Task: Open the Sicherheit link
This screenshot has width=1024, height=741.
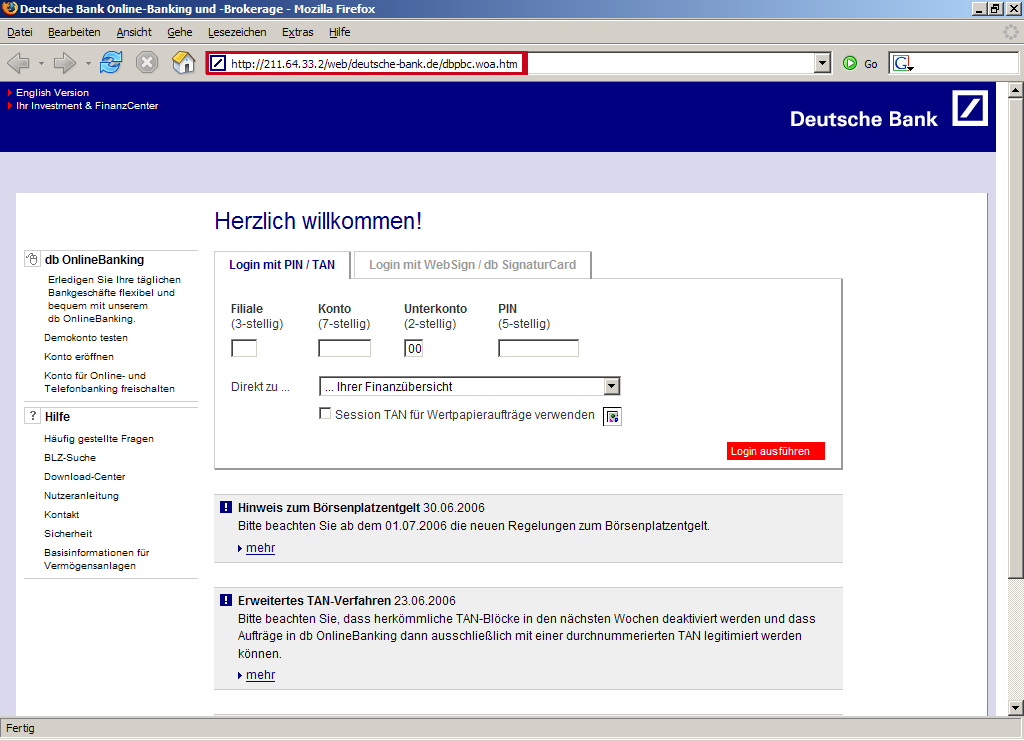Action: point(68,533)
